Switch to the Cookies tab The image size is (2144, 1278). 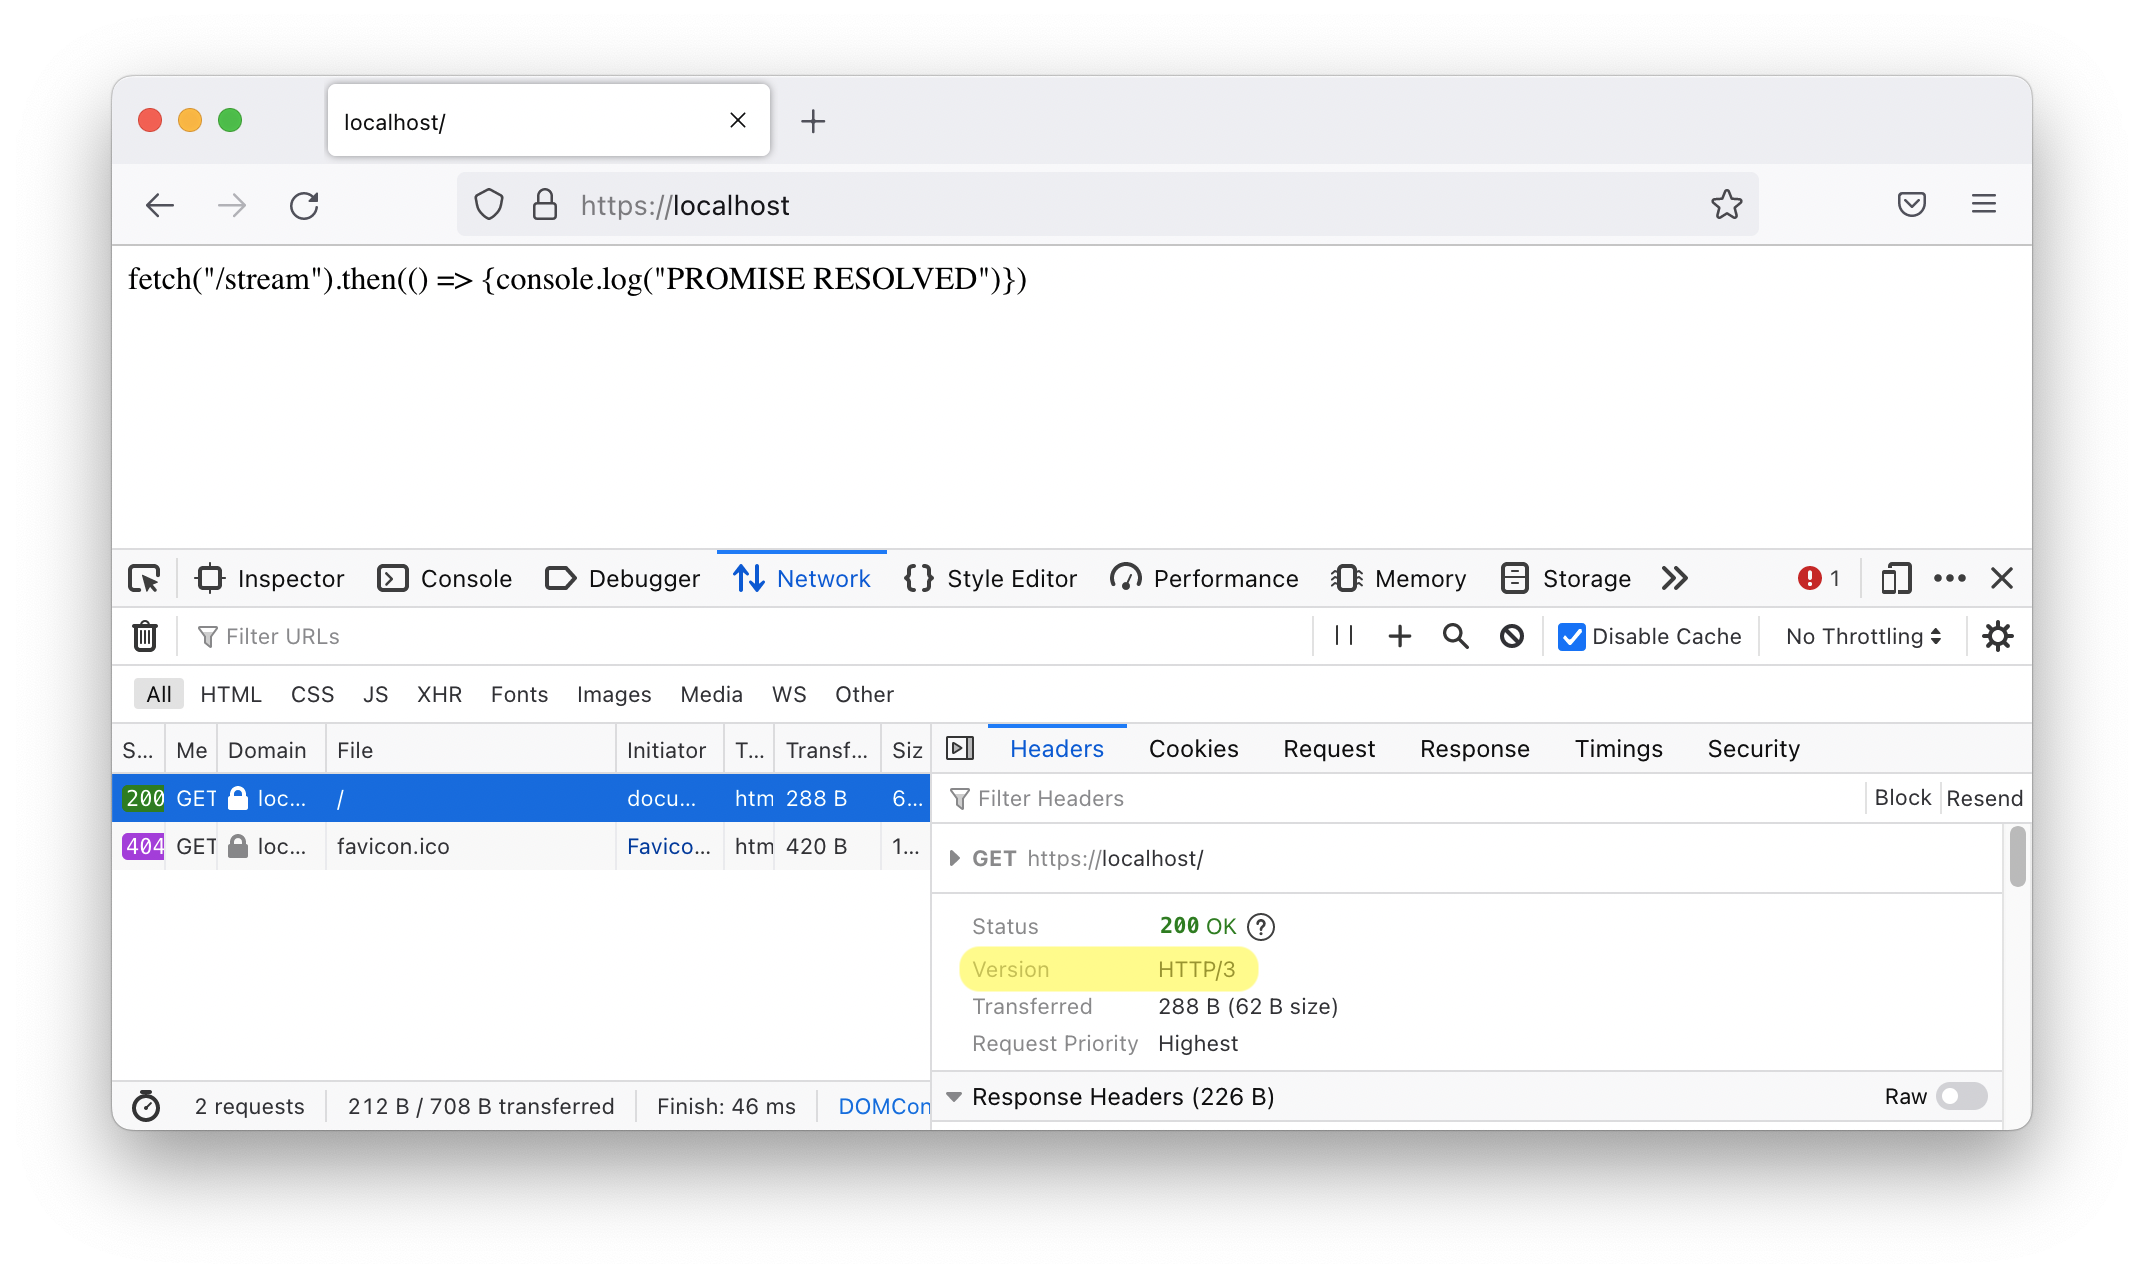[1192, 748]
